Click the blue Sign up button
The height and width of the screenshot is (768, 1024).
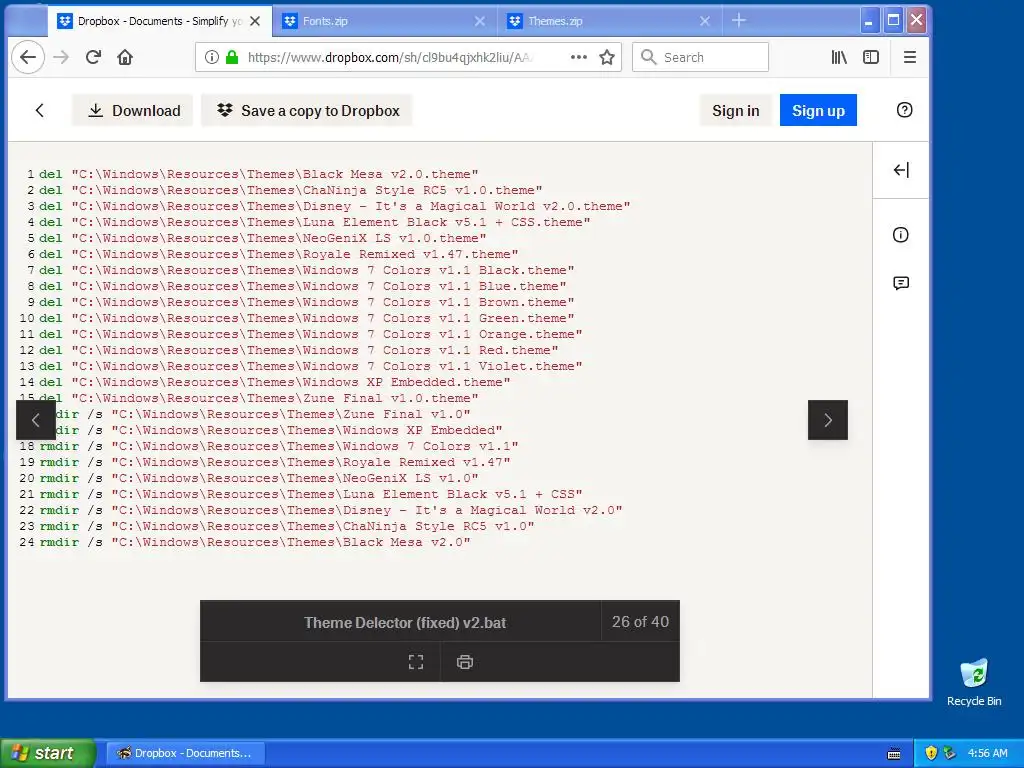(818, 110)
